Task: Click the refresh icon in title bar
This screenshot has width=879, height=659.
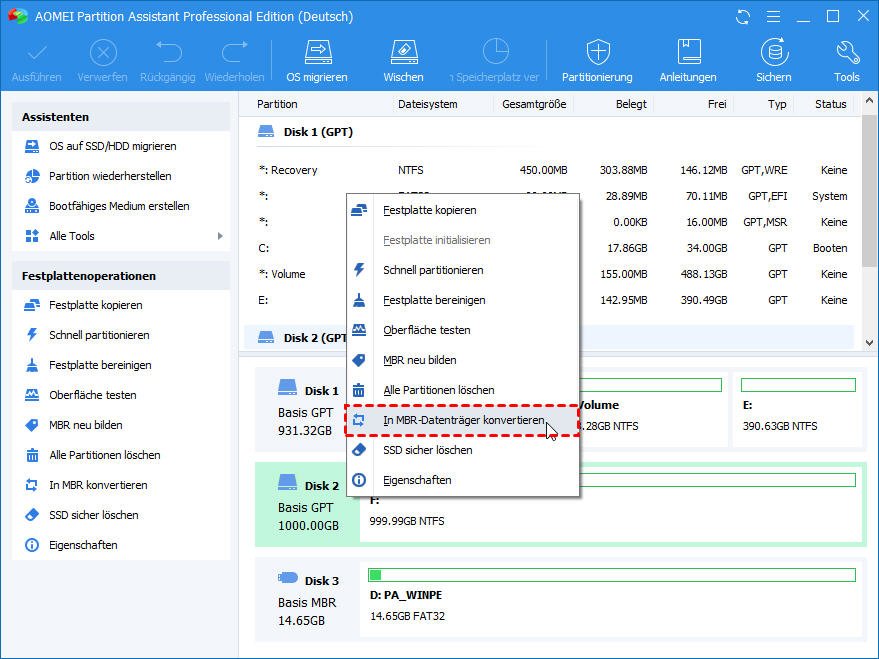Action: (x=743, y=17)
